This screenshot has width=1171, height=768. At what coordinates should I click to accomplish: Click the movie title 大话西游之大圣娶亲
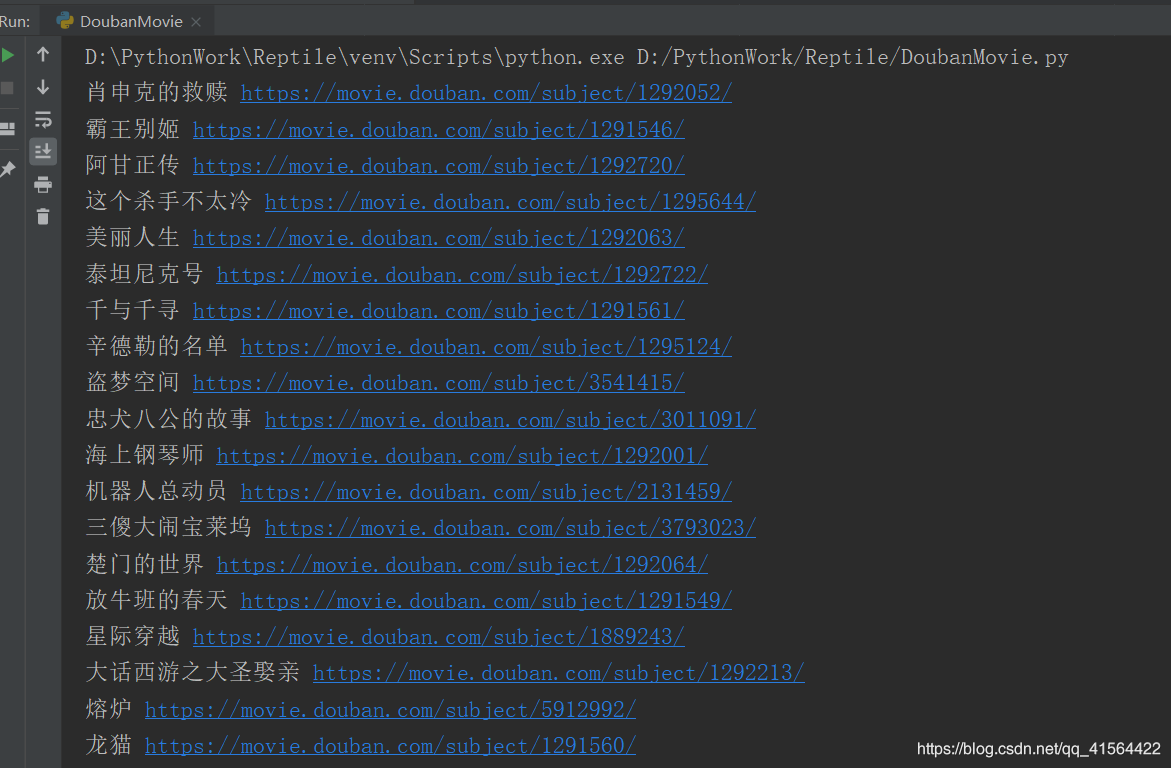pyautogui.click(x=193, y=672)
